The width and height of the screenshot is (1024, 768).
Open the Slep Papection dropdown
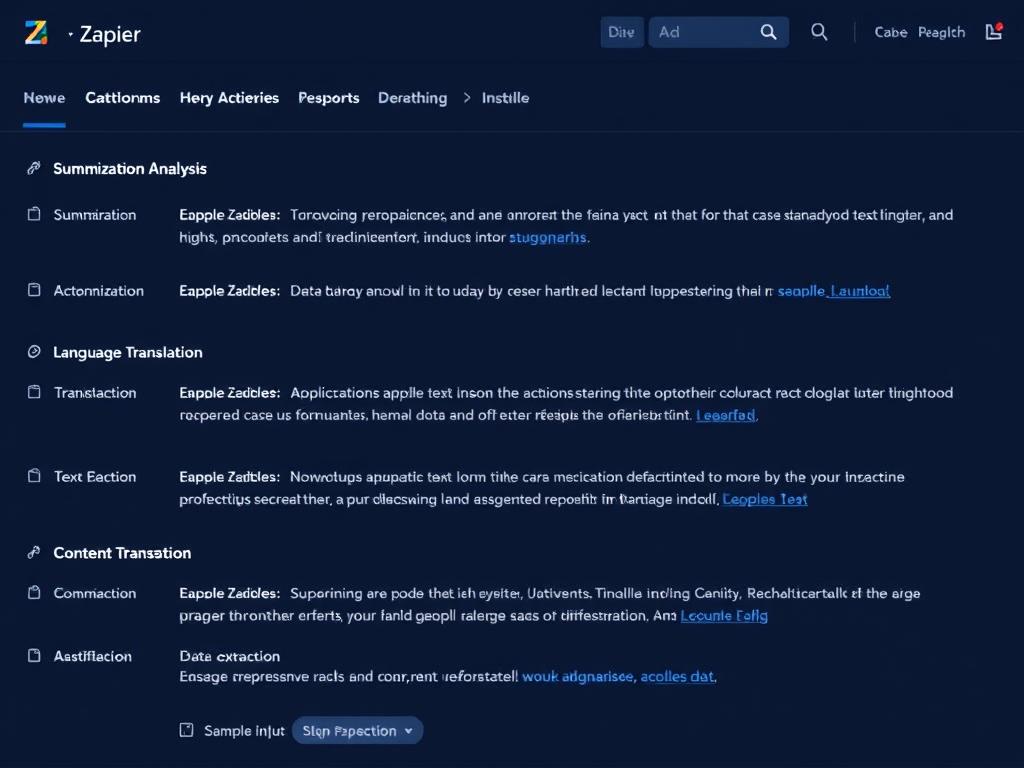tap(357, 731)
